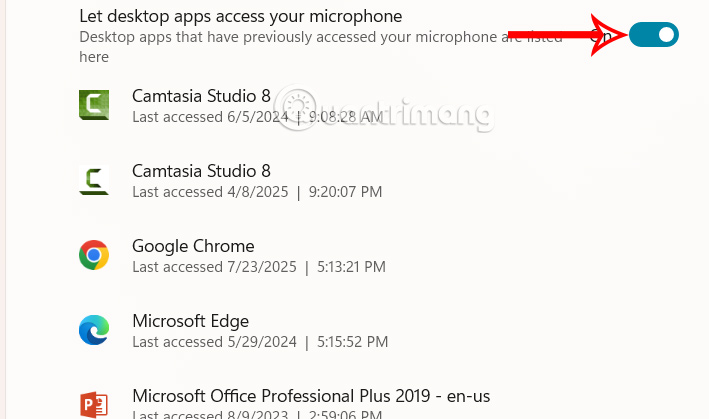Click the last accessed 4/8/2025 timestamp
This screenshot has height=419, width=709.
[x=257, y=192]
